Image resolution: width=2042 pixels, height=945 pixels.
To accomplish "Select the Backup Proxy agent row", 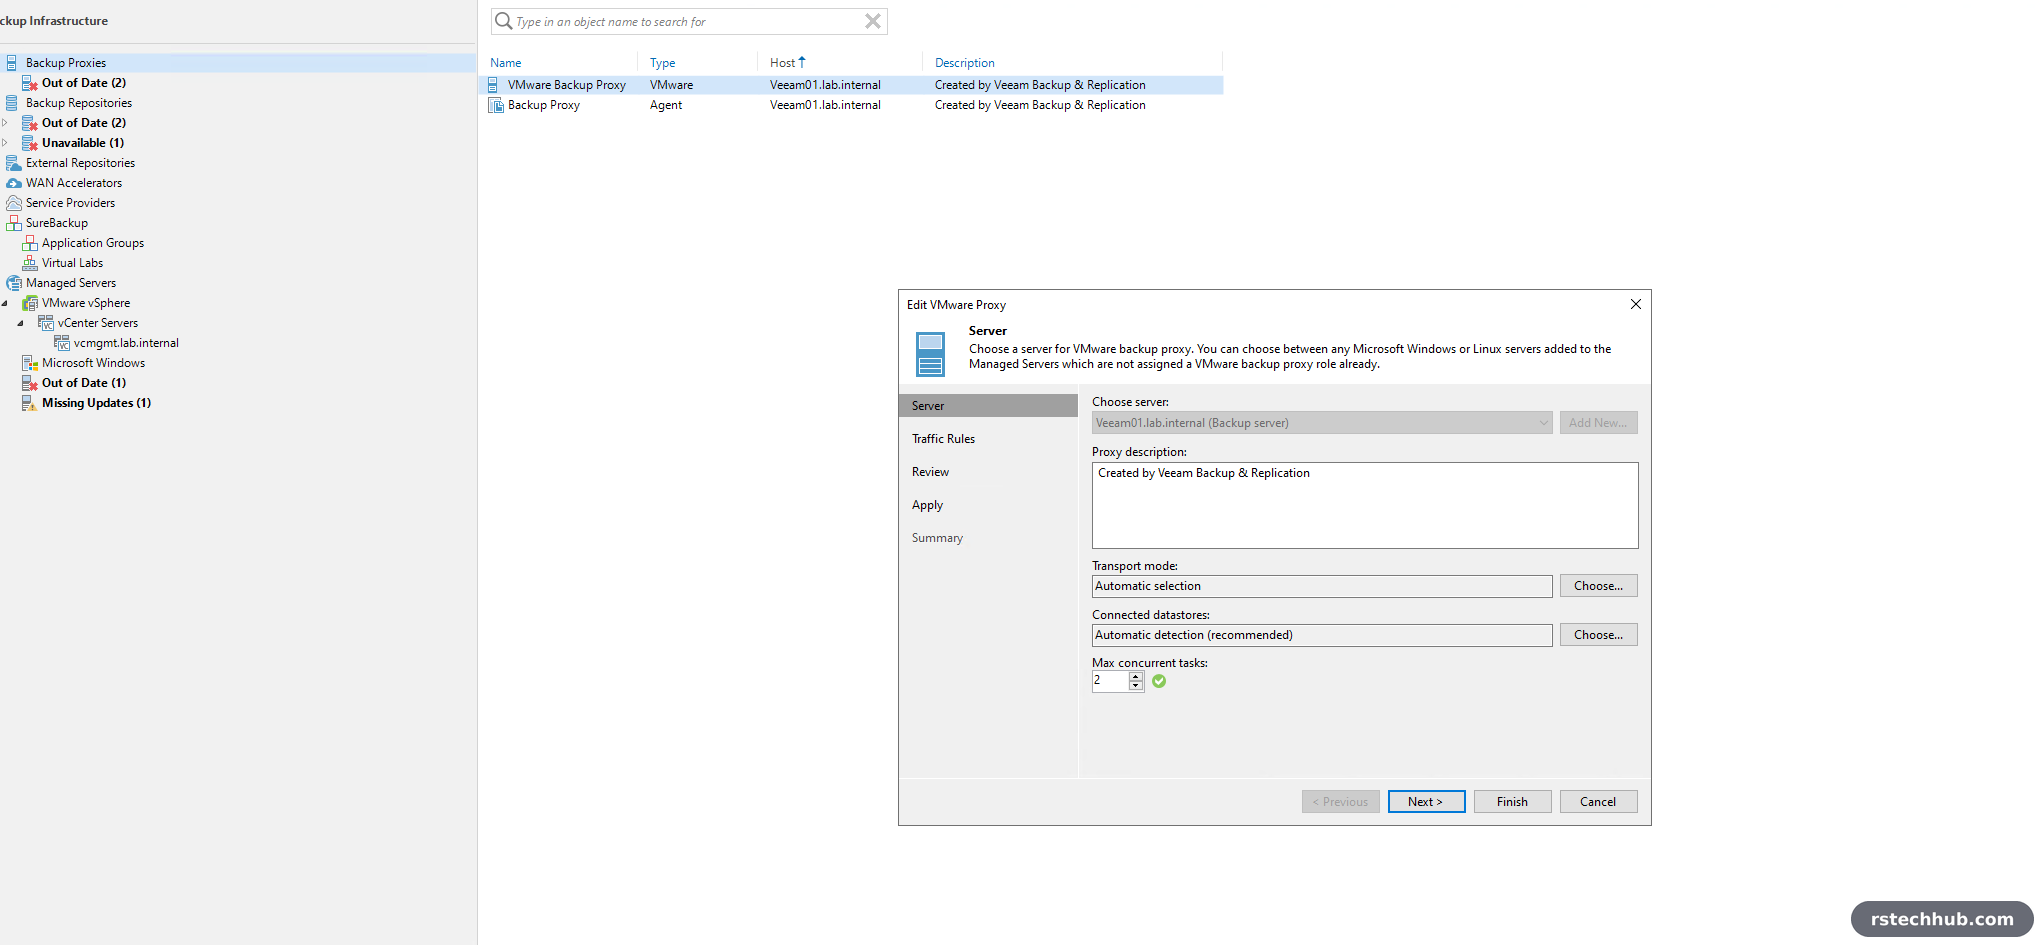I will click(854, 105).
